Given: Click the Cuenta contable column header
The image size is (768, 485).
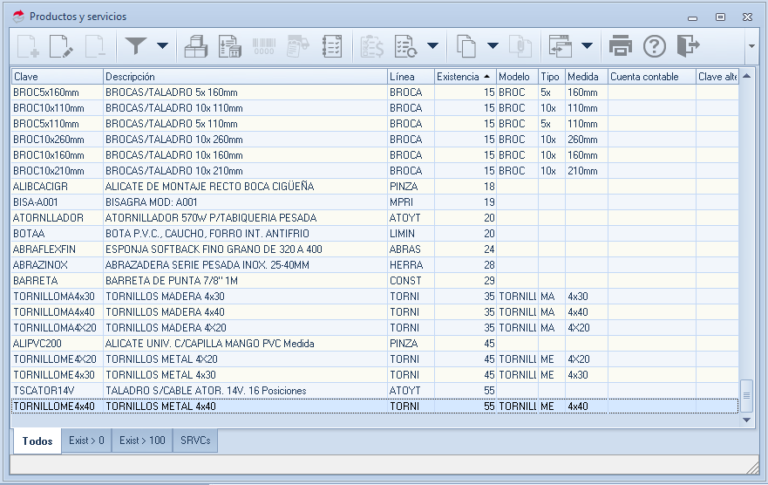Looking at the screenshot, I should pos(652,77).
